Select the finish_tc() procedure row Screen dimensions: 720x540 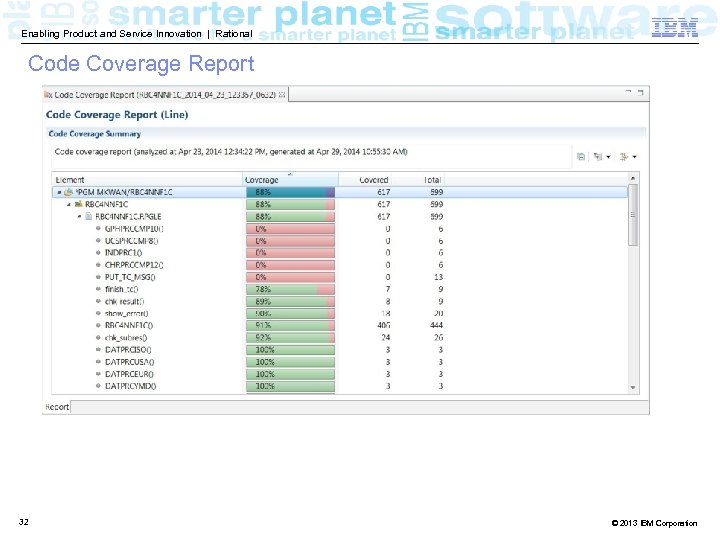[x=340, y=289]
